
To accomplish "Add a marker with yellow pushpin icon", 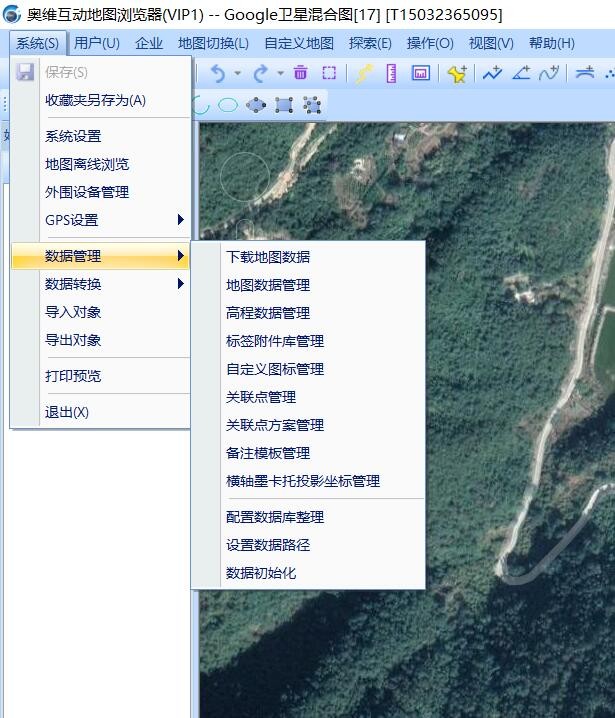I will (457, 73).
